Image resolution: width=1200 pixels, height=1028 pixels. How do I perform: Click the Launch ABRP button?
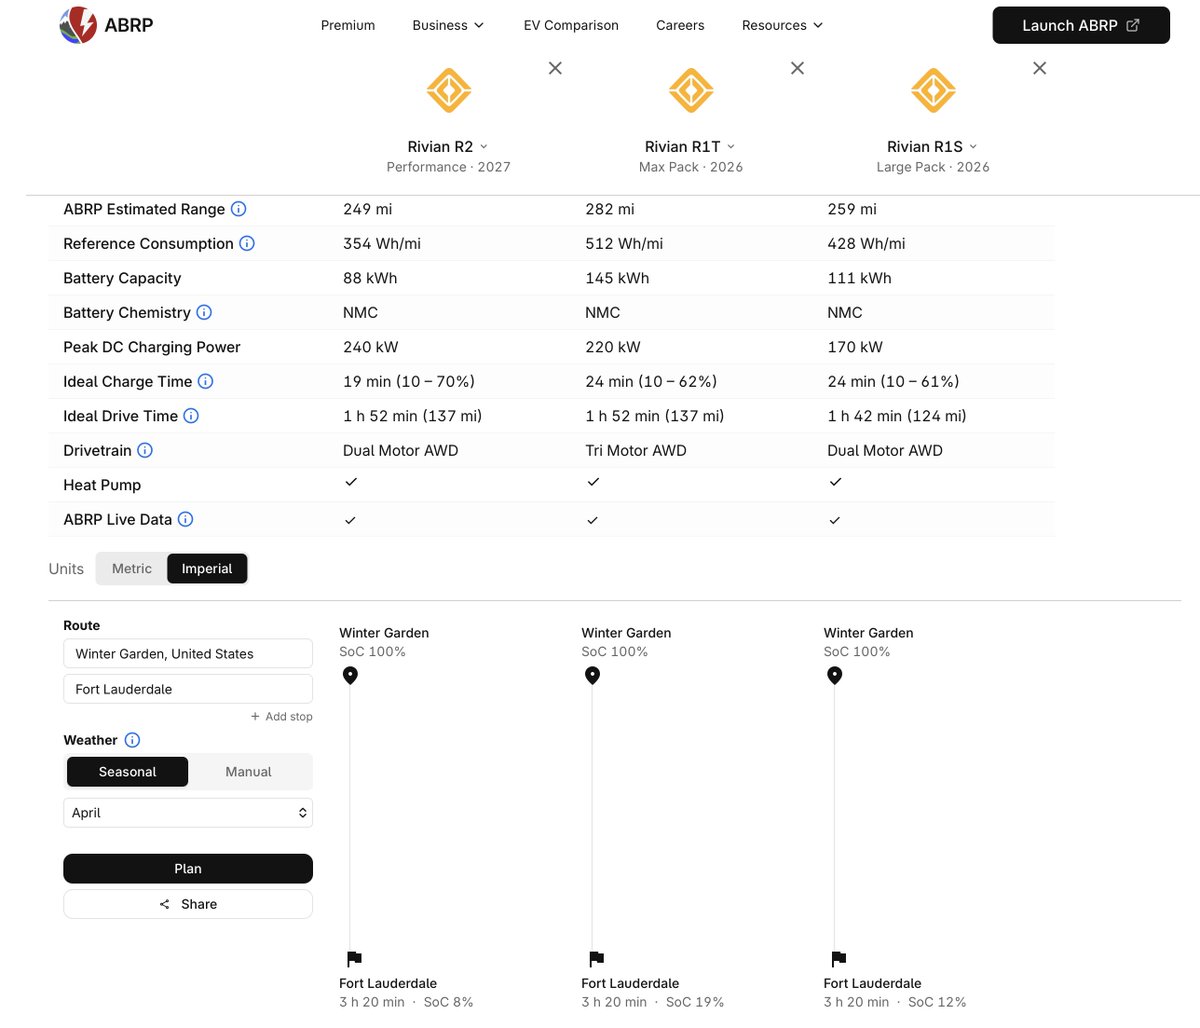pyautogui.click(x=1081, y=25)
